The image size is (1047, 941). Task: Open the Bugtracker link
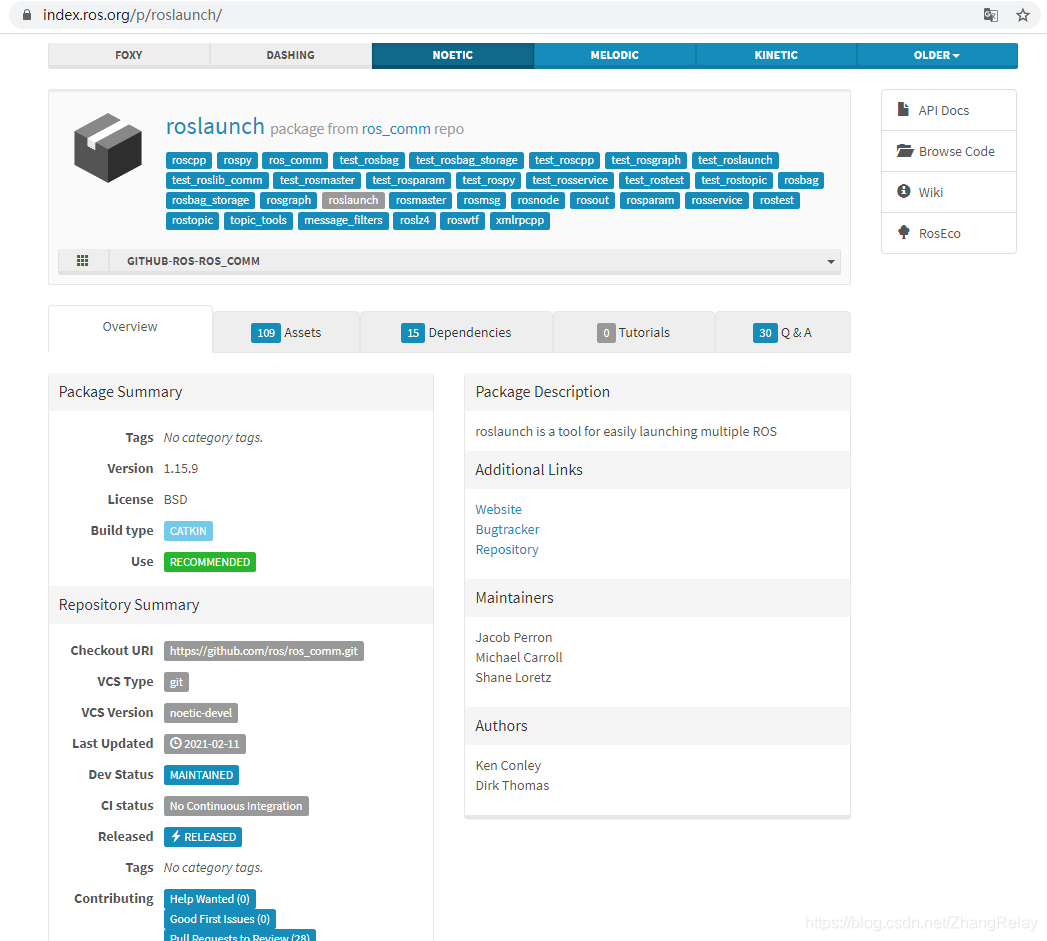pos(507,530)
